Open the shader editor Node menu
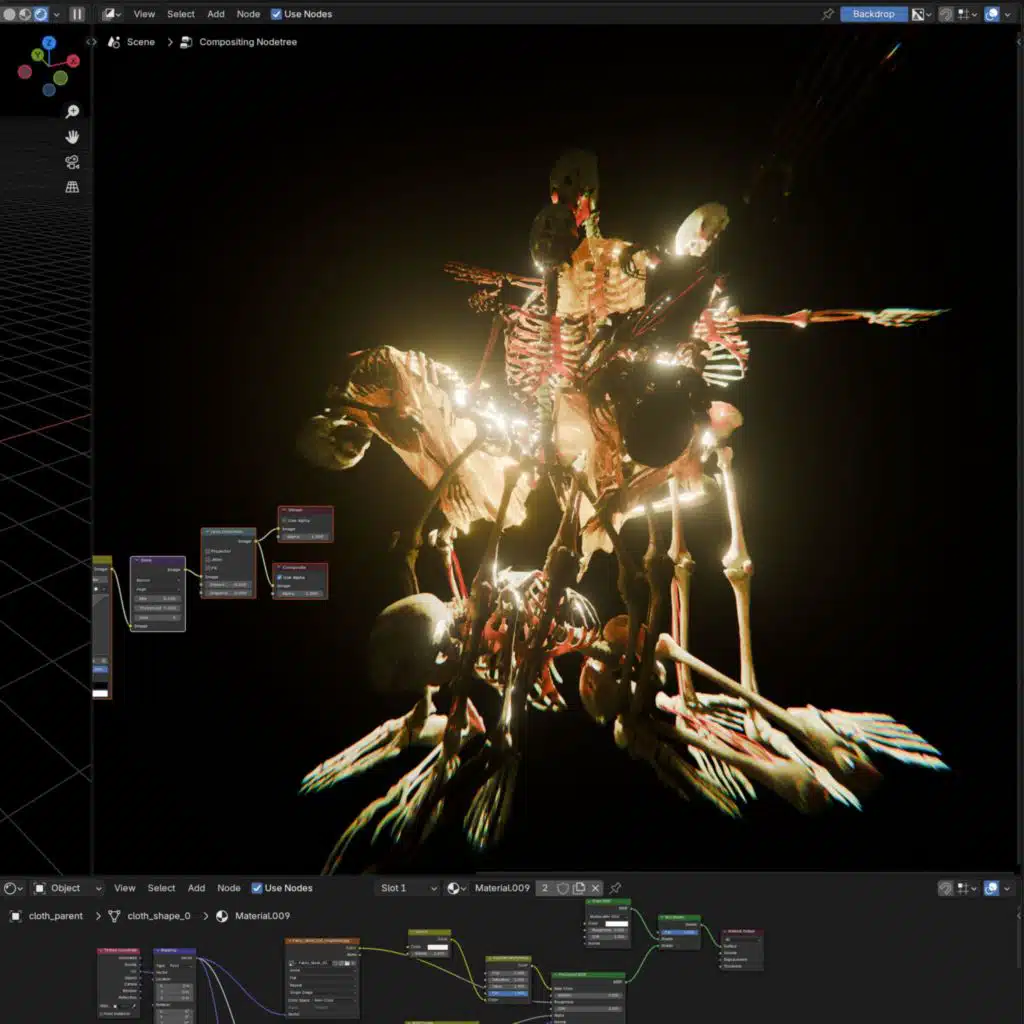1024x1024 pixels. coord(229,888)
